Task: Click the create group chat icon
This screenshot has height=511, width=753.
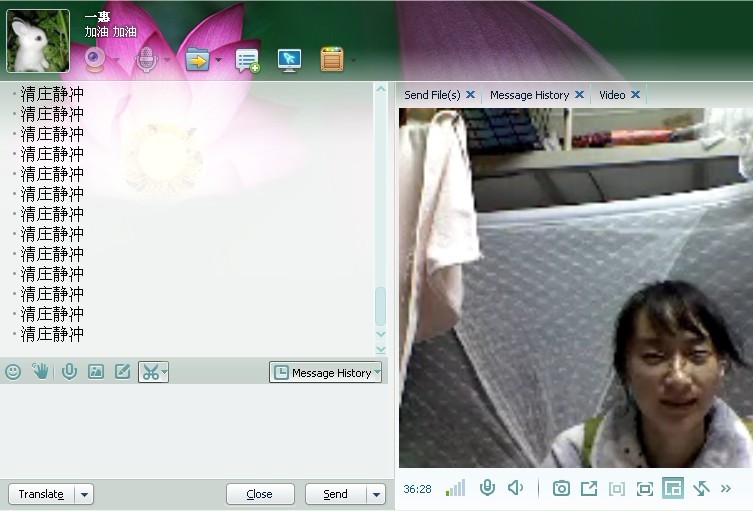Action: (247, 60)
